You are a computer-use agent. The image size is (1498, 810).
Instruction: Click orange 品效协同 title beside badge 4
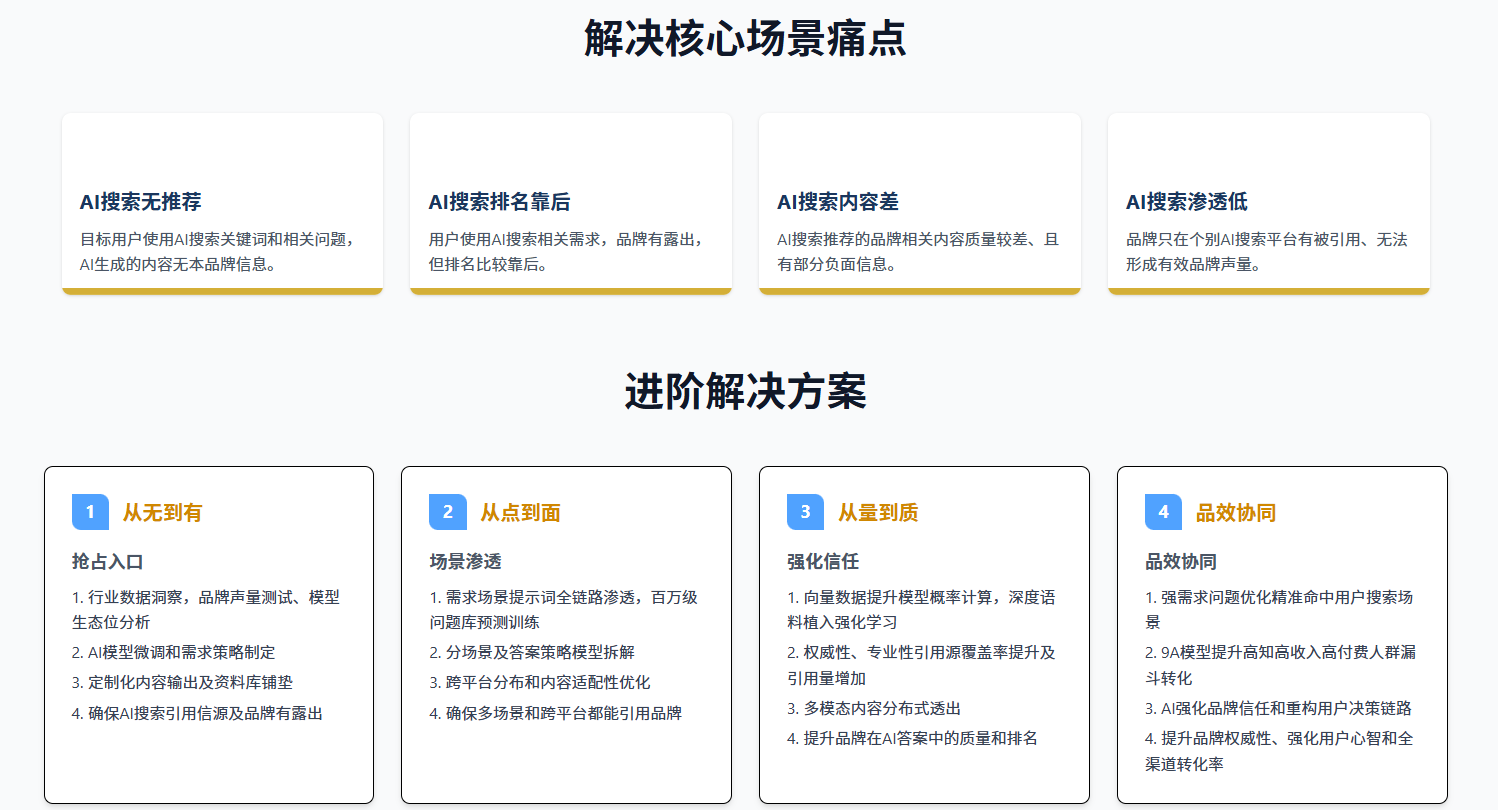coord(1236,513)
